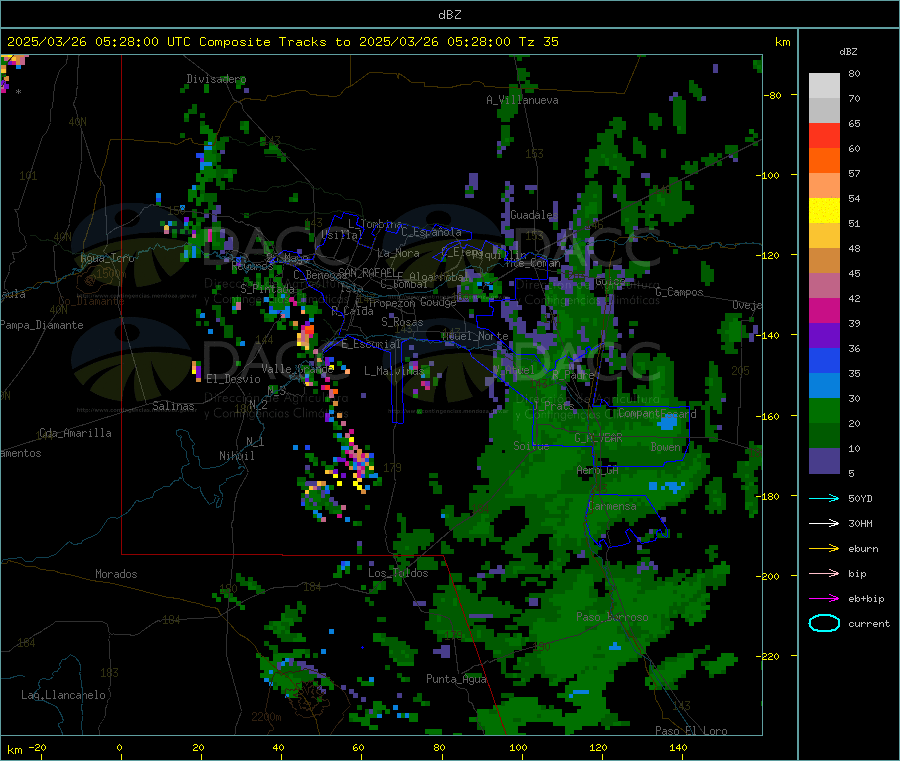Click the Guadales map label
The image size is (900, 761).
pos(534,215)
